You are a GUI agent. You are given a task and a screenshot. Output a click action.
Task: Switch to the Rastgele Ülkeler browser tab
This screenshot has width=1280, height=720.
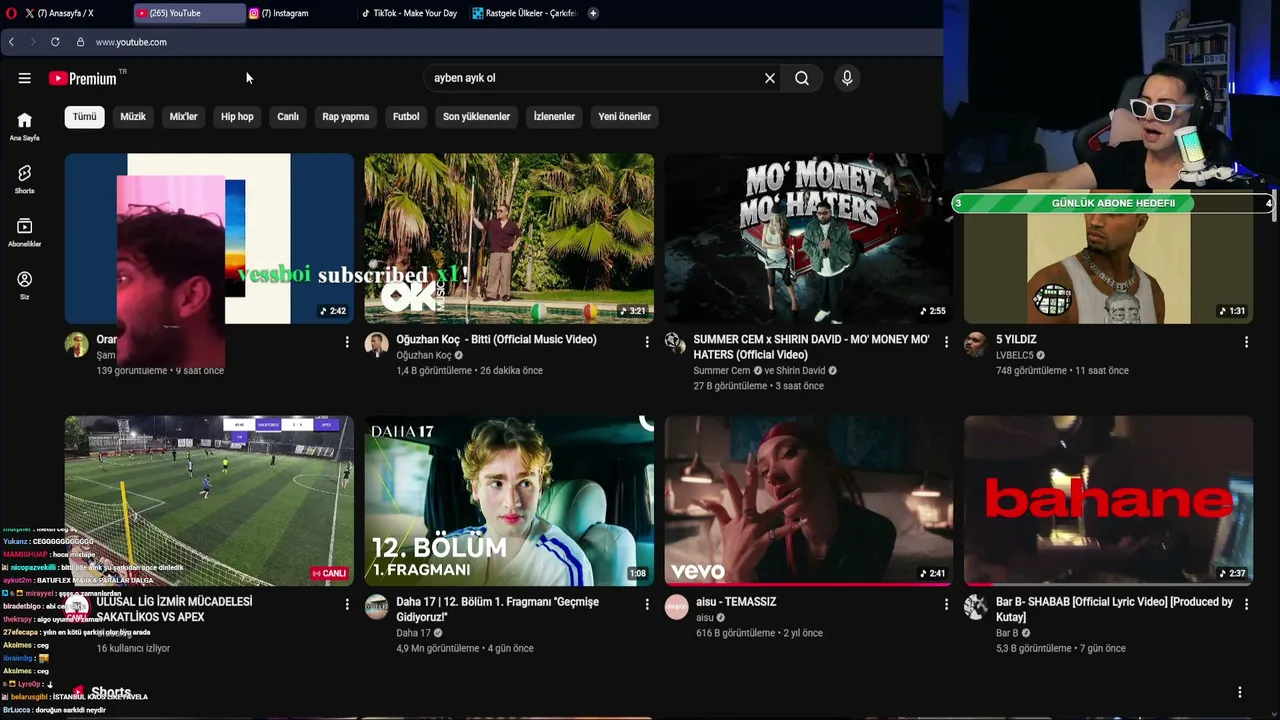pos(524,13)
